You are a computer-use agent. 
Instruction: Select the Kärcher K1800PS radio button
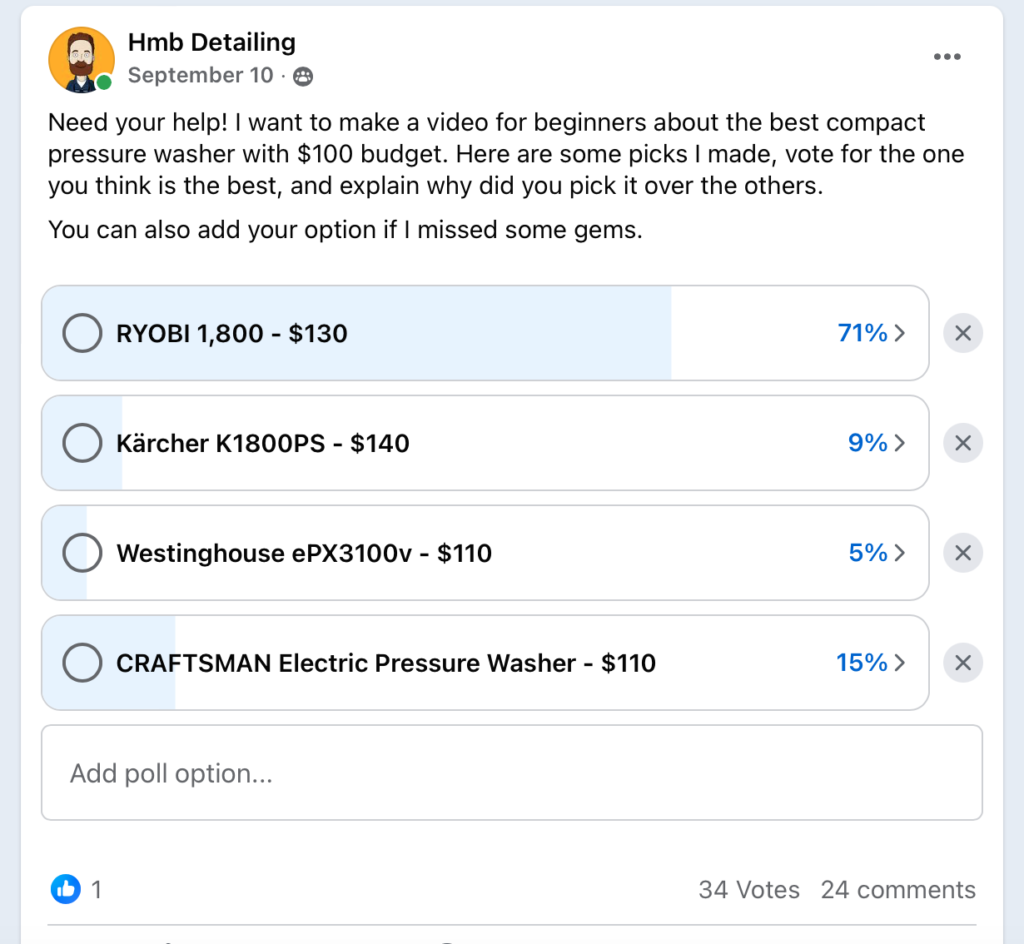click(82, 443)
